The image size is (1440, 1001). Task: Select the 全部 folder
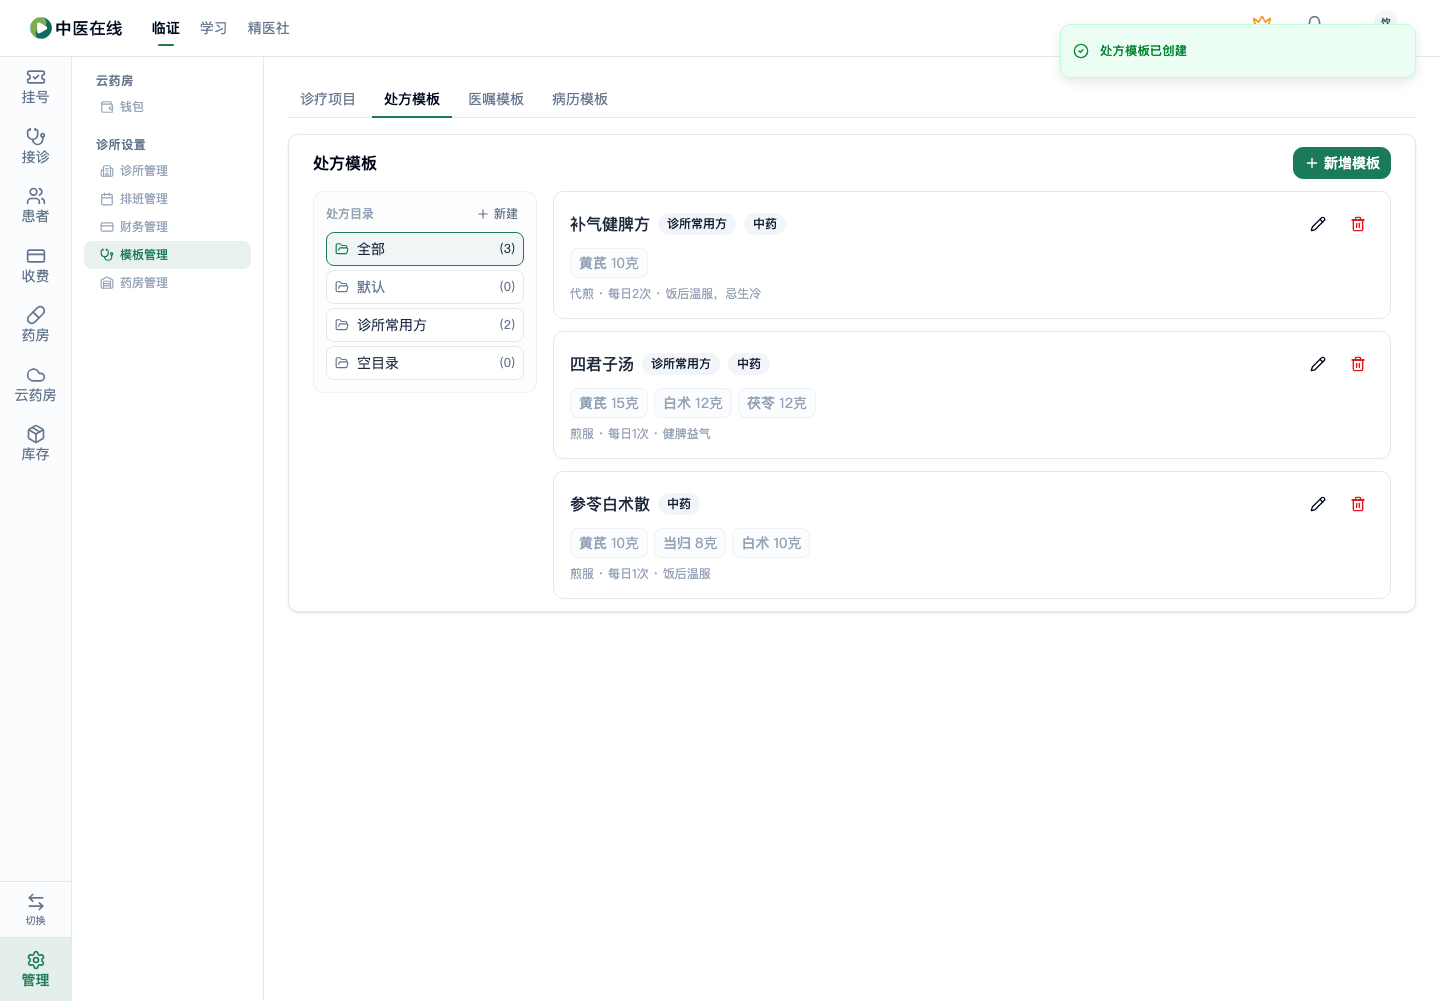tap(425, 249)
